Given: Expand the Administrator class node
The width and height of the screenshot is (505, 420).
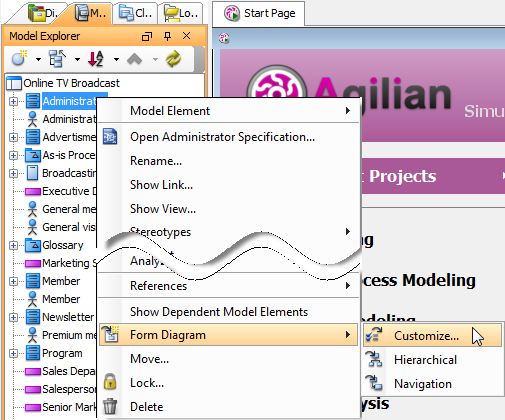Looking at the screenshot, I should point(13,101).
